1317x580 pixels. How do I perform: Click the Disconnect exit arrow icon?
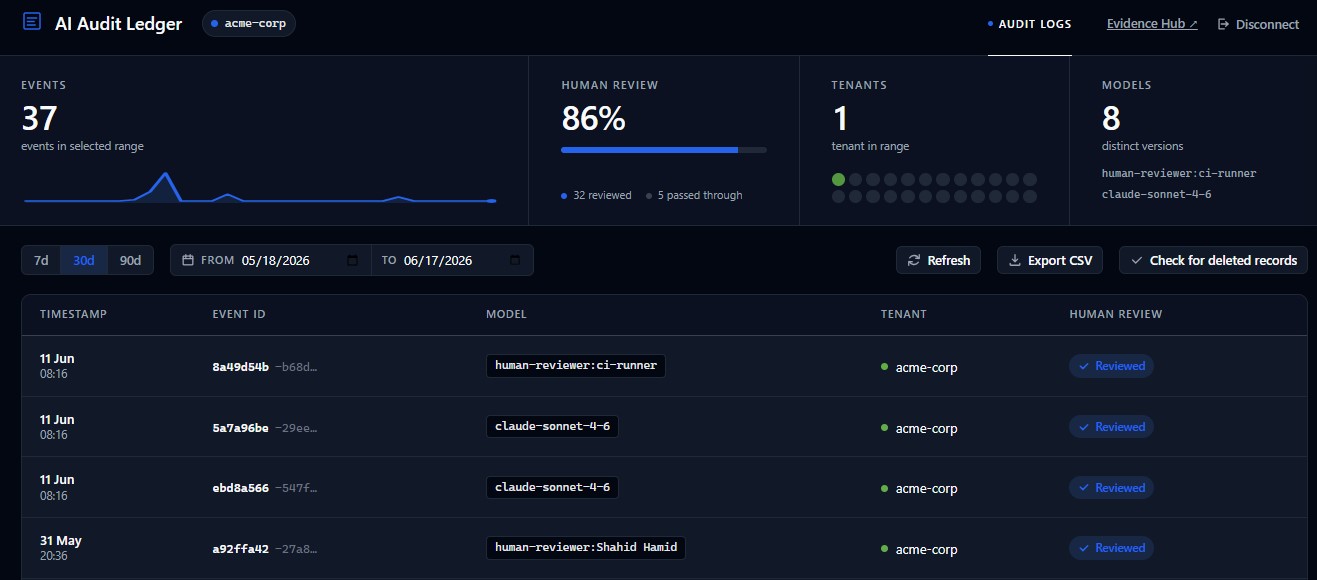pyautogui.click(x=1223, y=24)
